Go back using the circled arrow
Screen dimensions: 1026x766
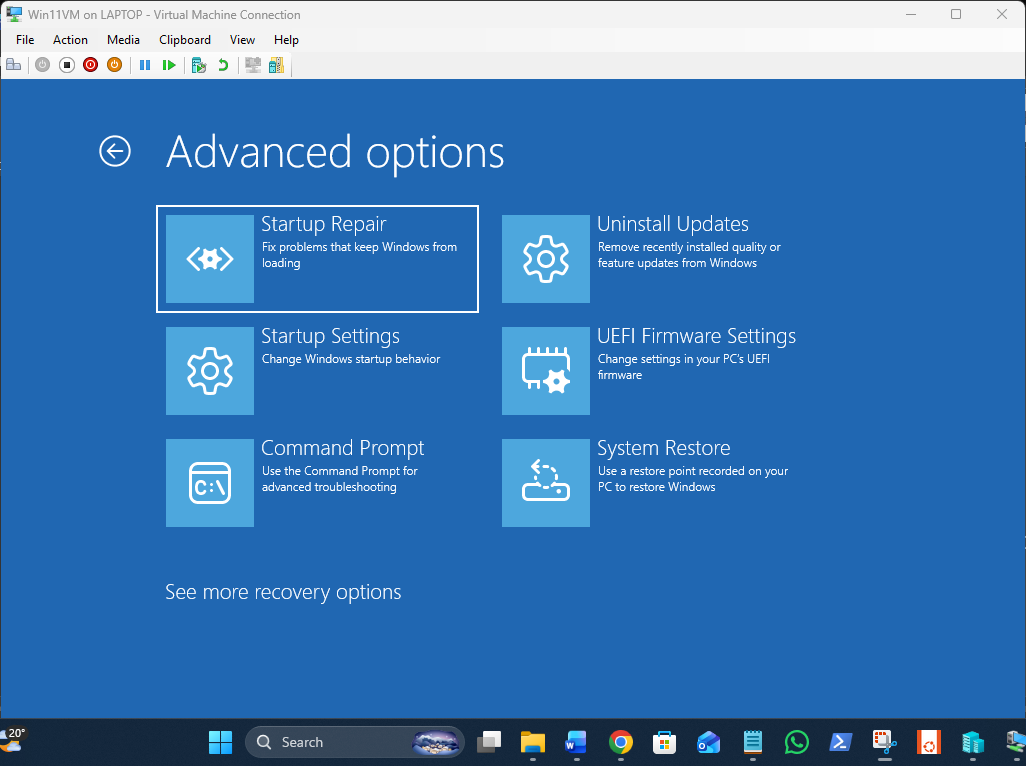pyautogui.click(x=115, y=151)
